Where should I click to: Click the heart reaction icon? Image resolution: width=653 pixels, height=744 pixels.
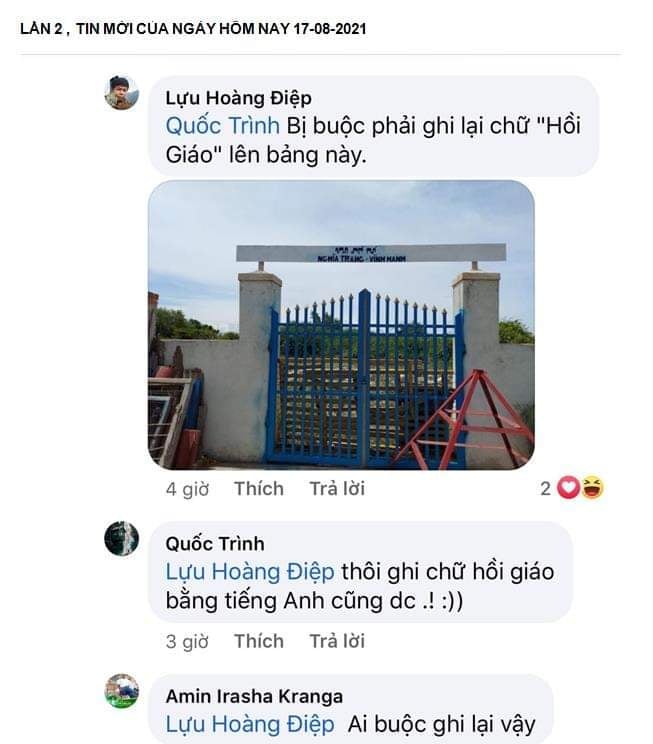568,487
